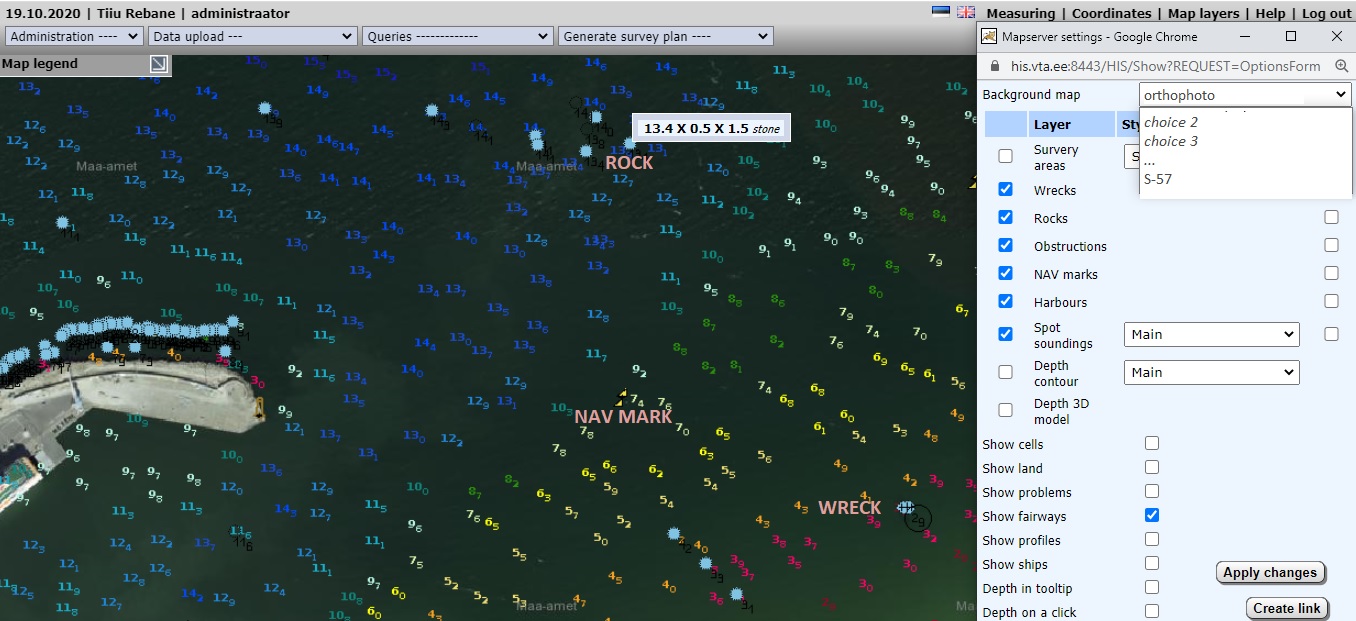Switch language with the Estonian flag icon
The width and height of the screenshot is (1356, 621).
click(x=940, y=13)
